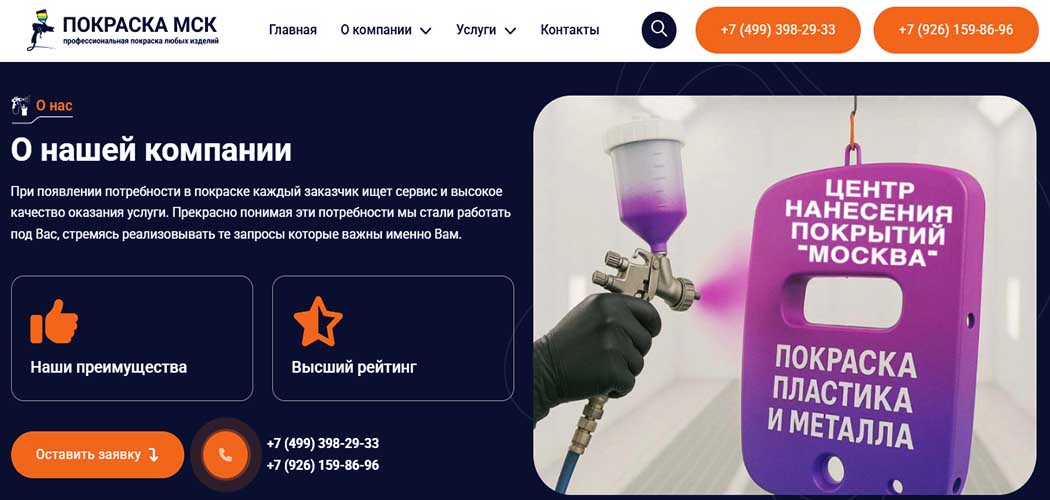This screenshot has height=500, width=1050.
Task: Open the Наши преимущества card
Action: click(132, 338)
